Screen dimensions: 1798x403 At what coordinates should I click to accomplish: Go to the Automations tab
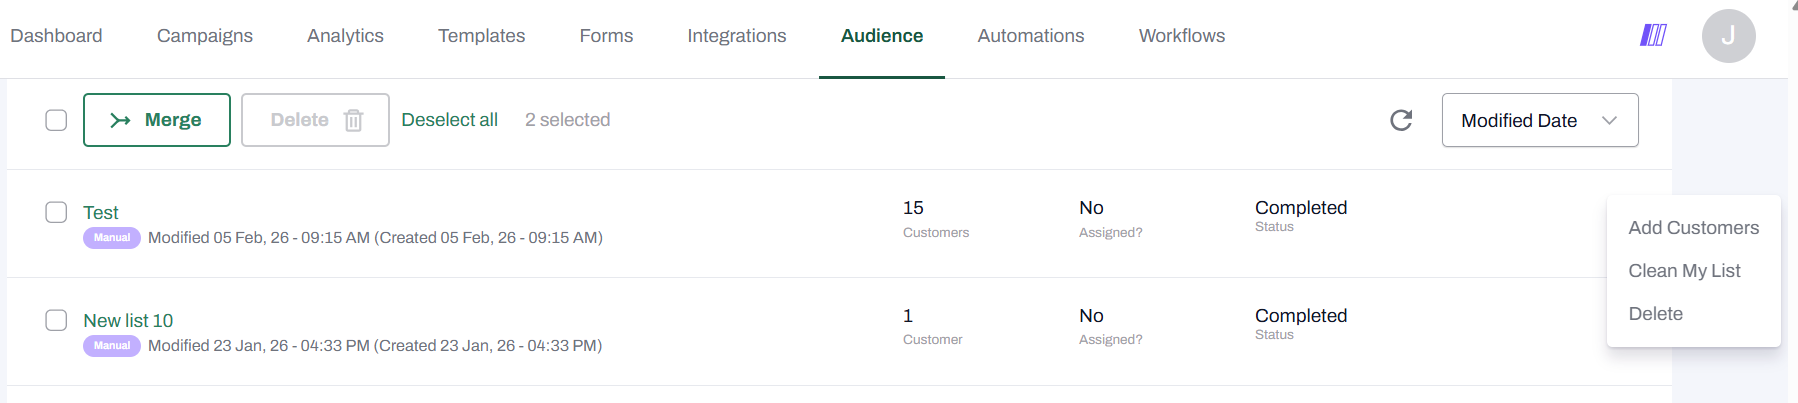click(1030, 36)
